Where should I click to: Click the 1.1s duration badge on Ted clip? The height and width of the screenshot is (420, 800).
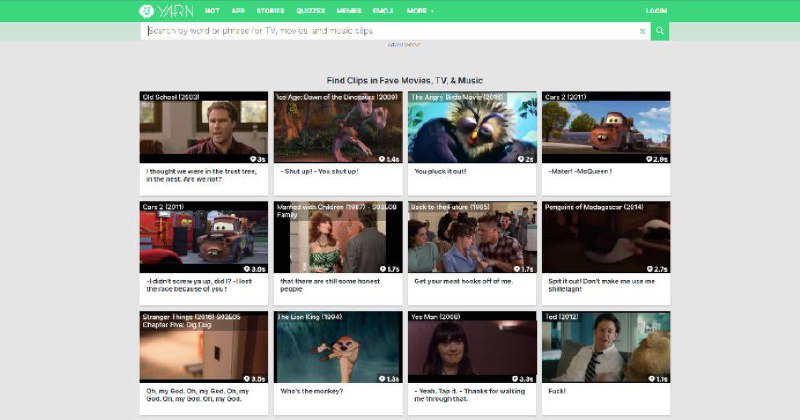[x=658, y=379]
